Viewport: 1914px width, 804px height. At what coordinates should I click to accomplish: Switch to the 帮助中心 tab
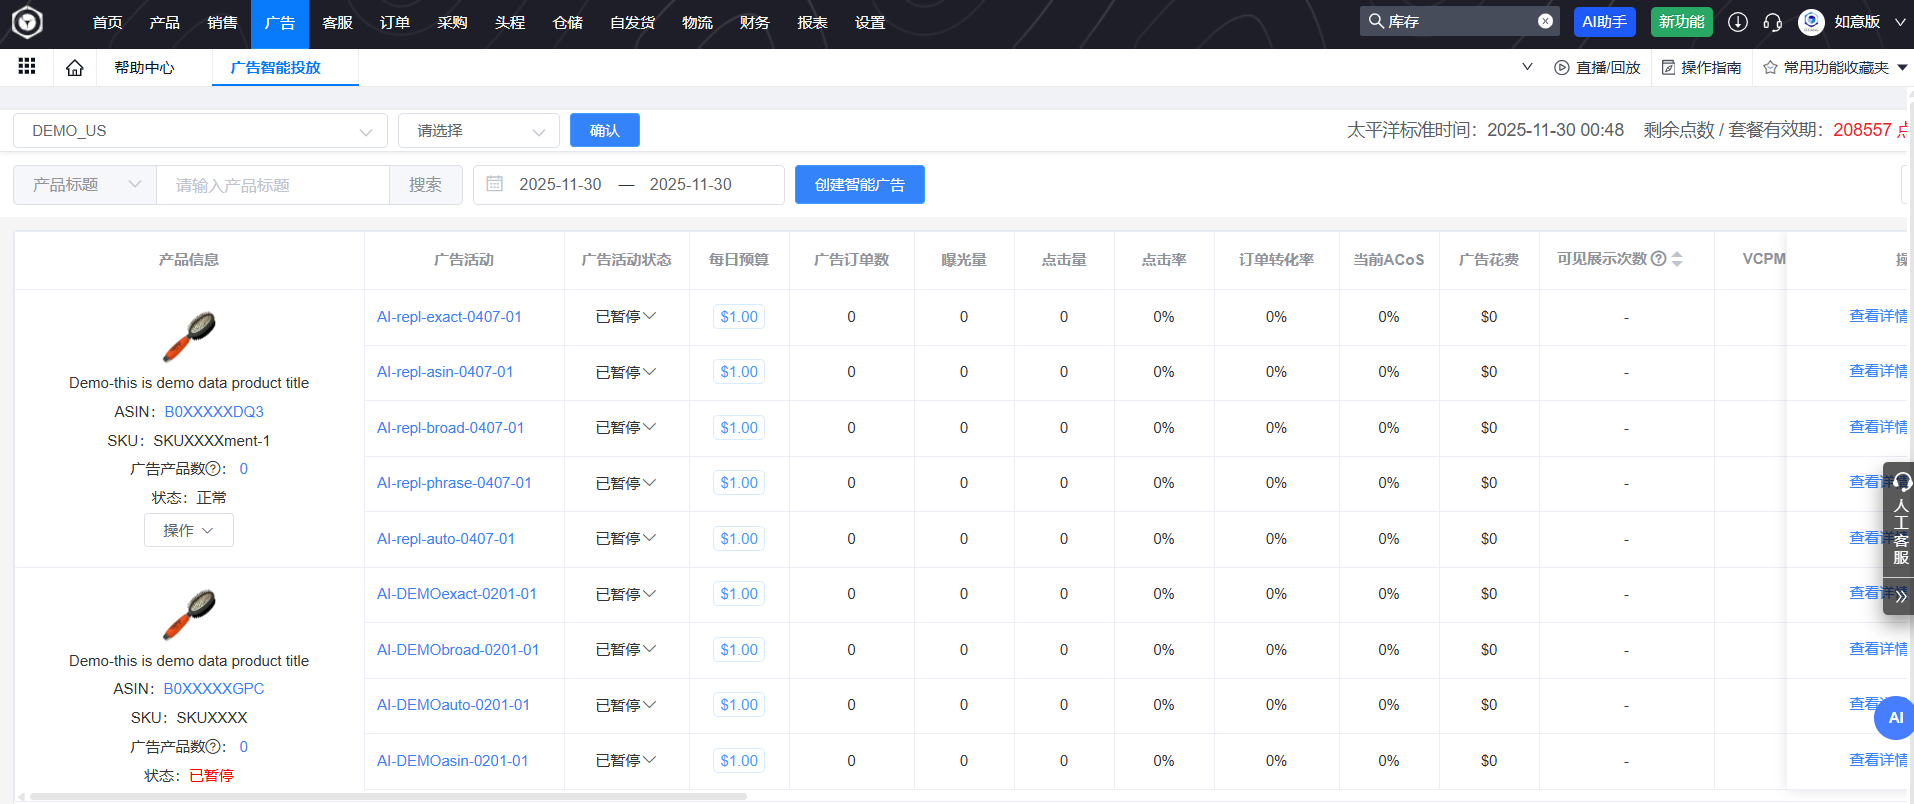click(144, 68)
